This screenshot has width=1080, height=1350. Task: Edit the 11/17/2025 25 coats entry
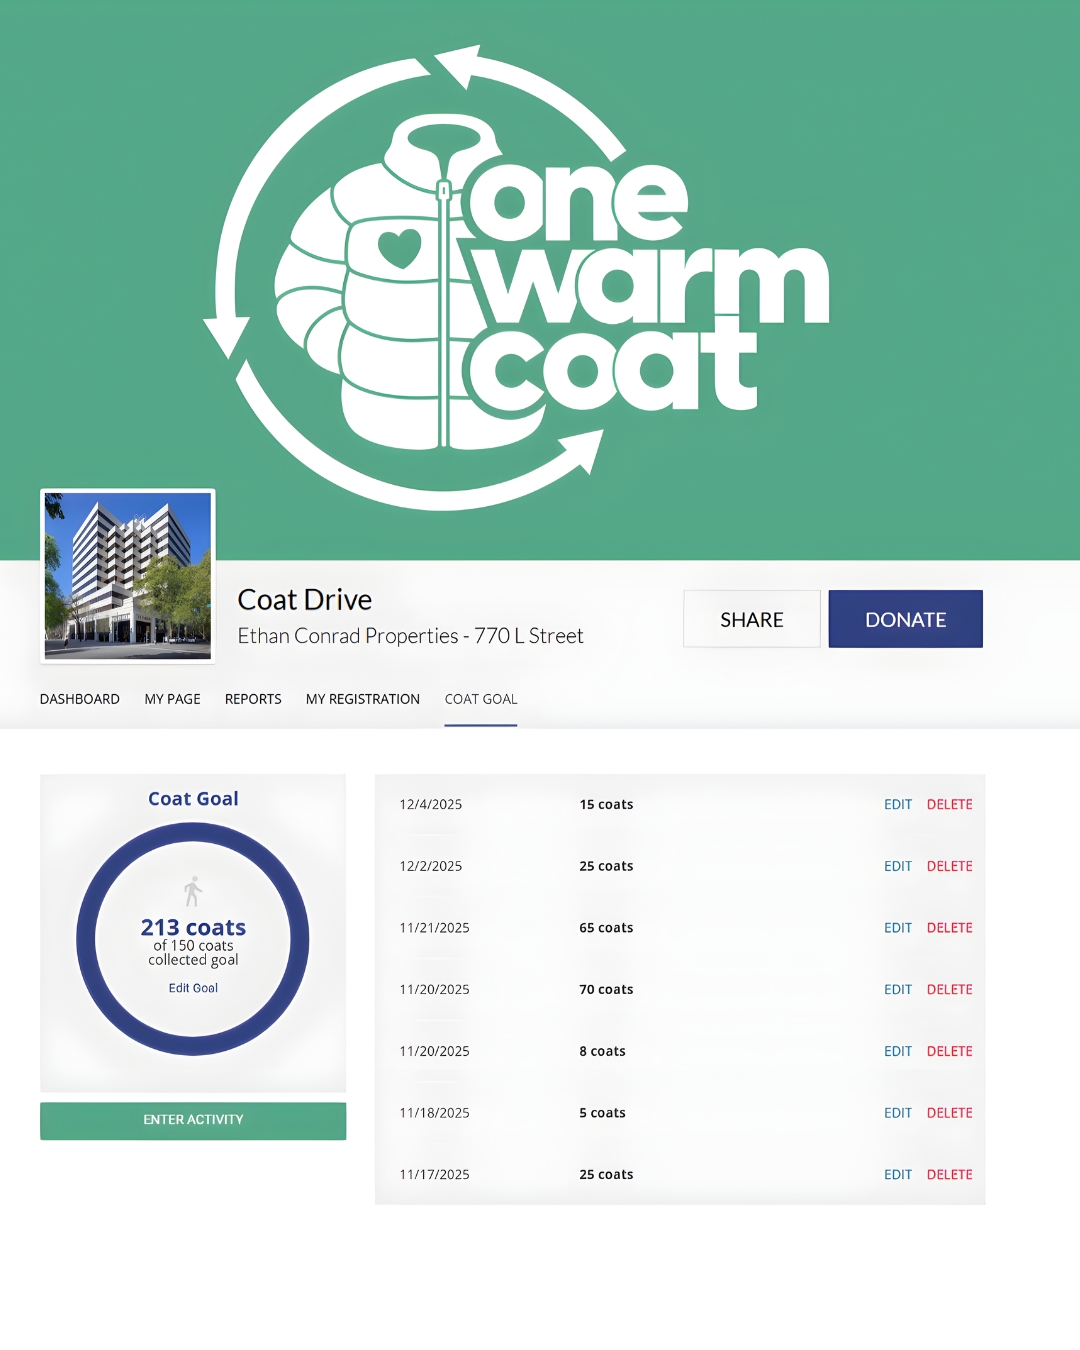click(x=897, y=1174)
